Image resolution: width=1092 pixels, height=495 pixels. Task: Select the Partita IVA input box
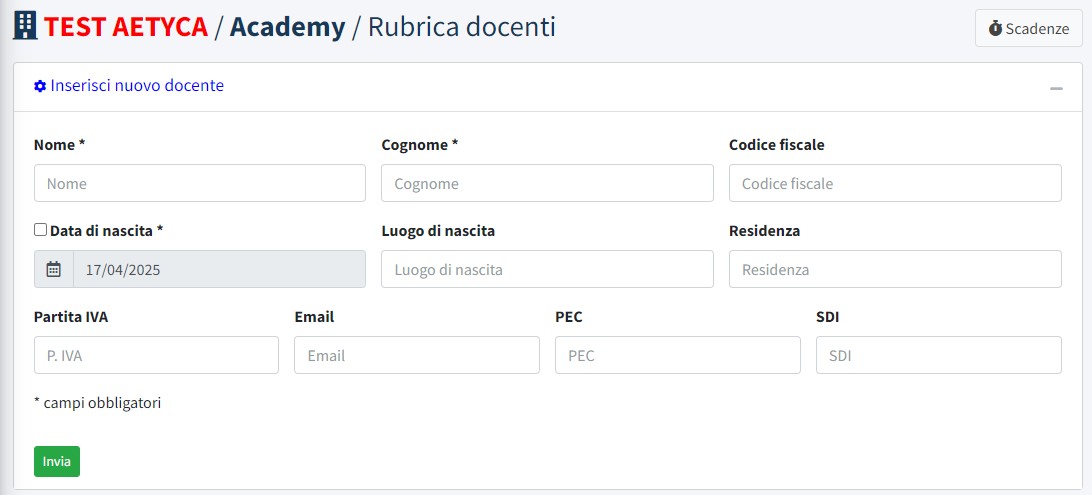[x=156, y=355]
